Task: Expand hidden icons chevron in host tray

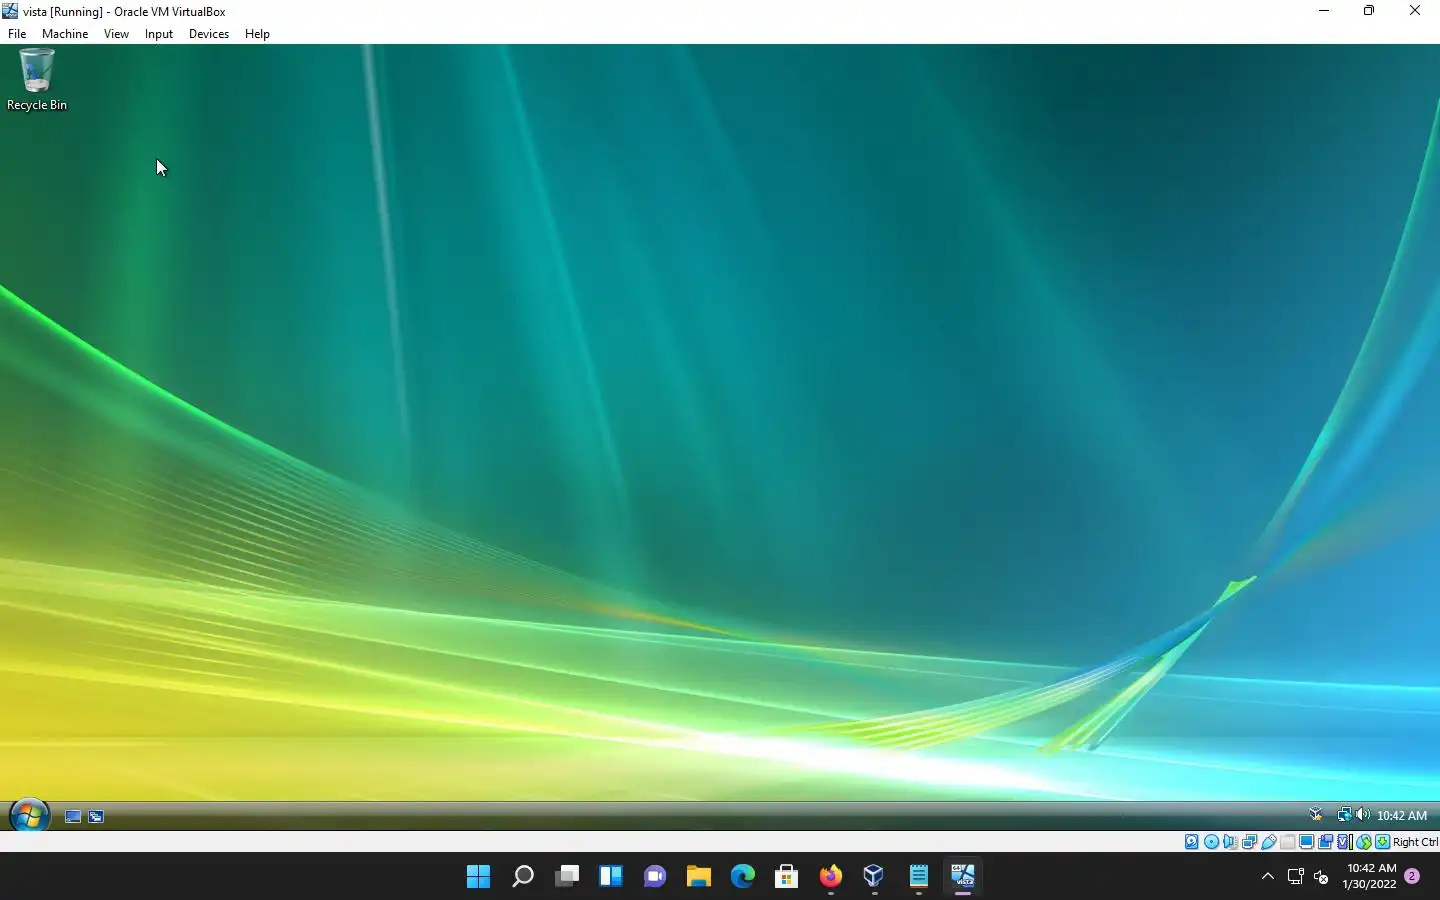Action: (x=1267, y=876)
